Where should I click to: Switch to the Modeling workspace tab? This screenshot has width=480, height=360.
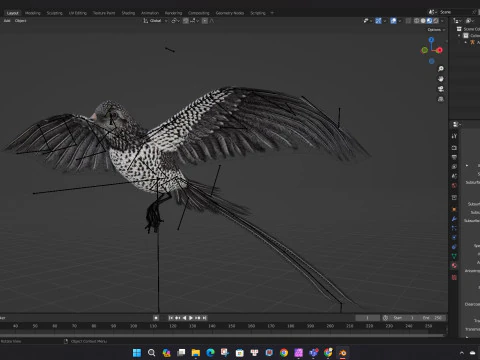[33, 13]
